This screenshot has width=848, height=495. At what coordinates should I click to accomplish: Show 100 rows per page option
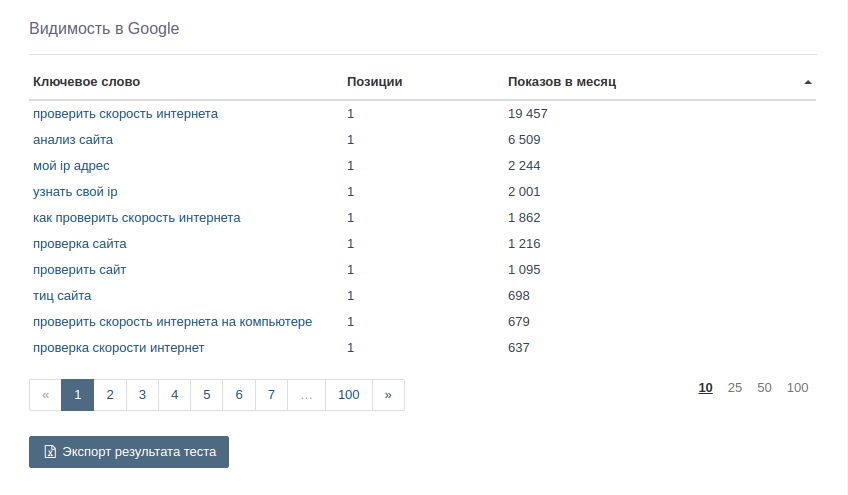(x=797, y=388)
